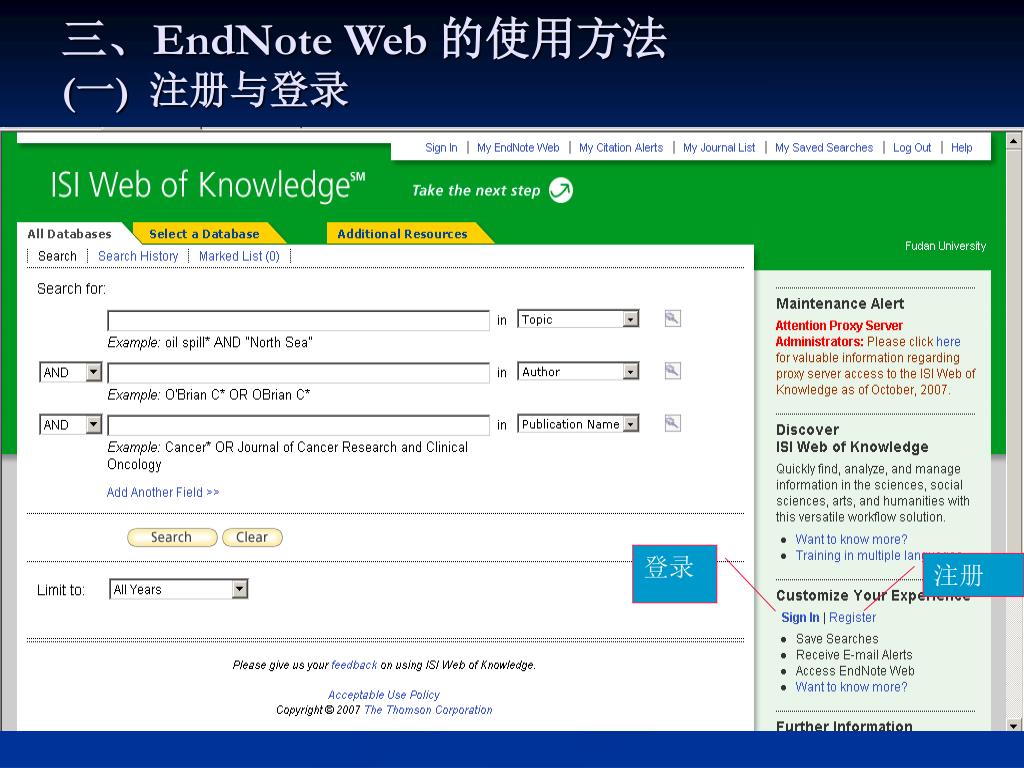Click the Author row search aid icon
Screen dimensions: 1024x768
pos(673,371)
